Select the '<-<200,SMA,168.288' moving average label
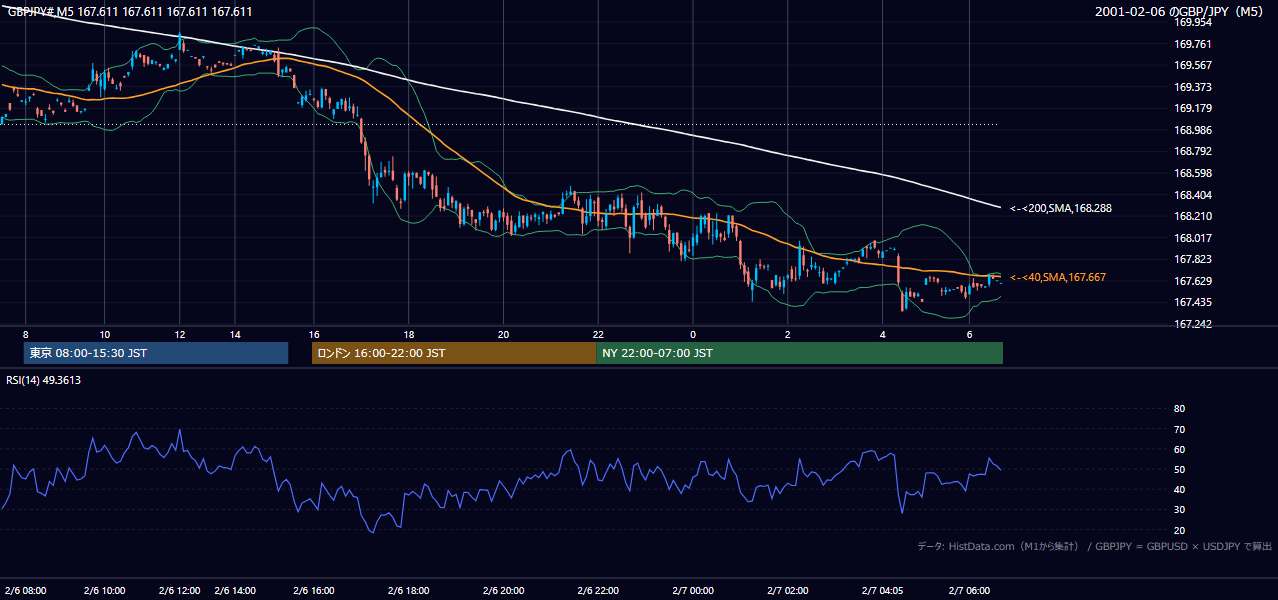Screen dimensions: 1278x600 tap(1061, 209)
